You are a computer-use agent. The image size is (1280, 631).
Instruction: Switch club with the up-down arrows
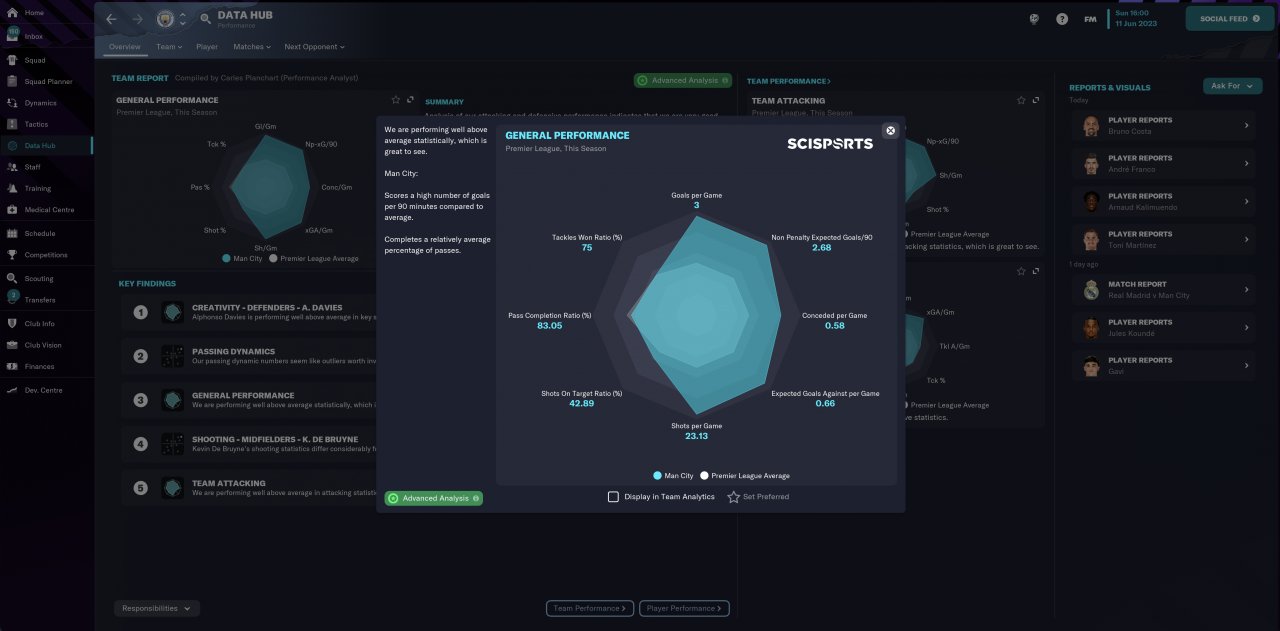click(x=183, y=19)
